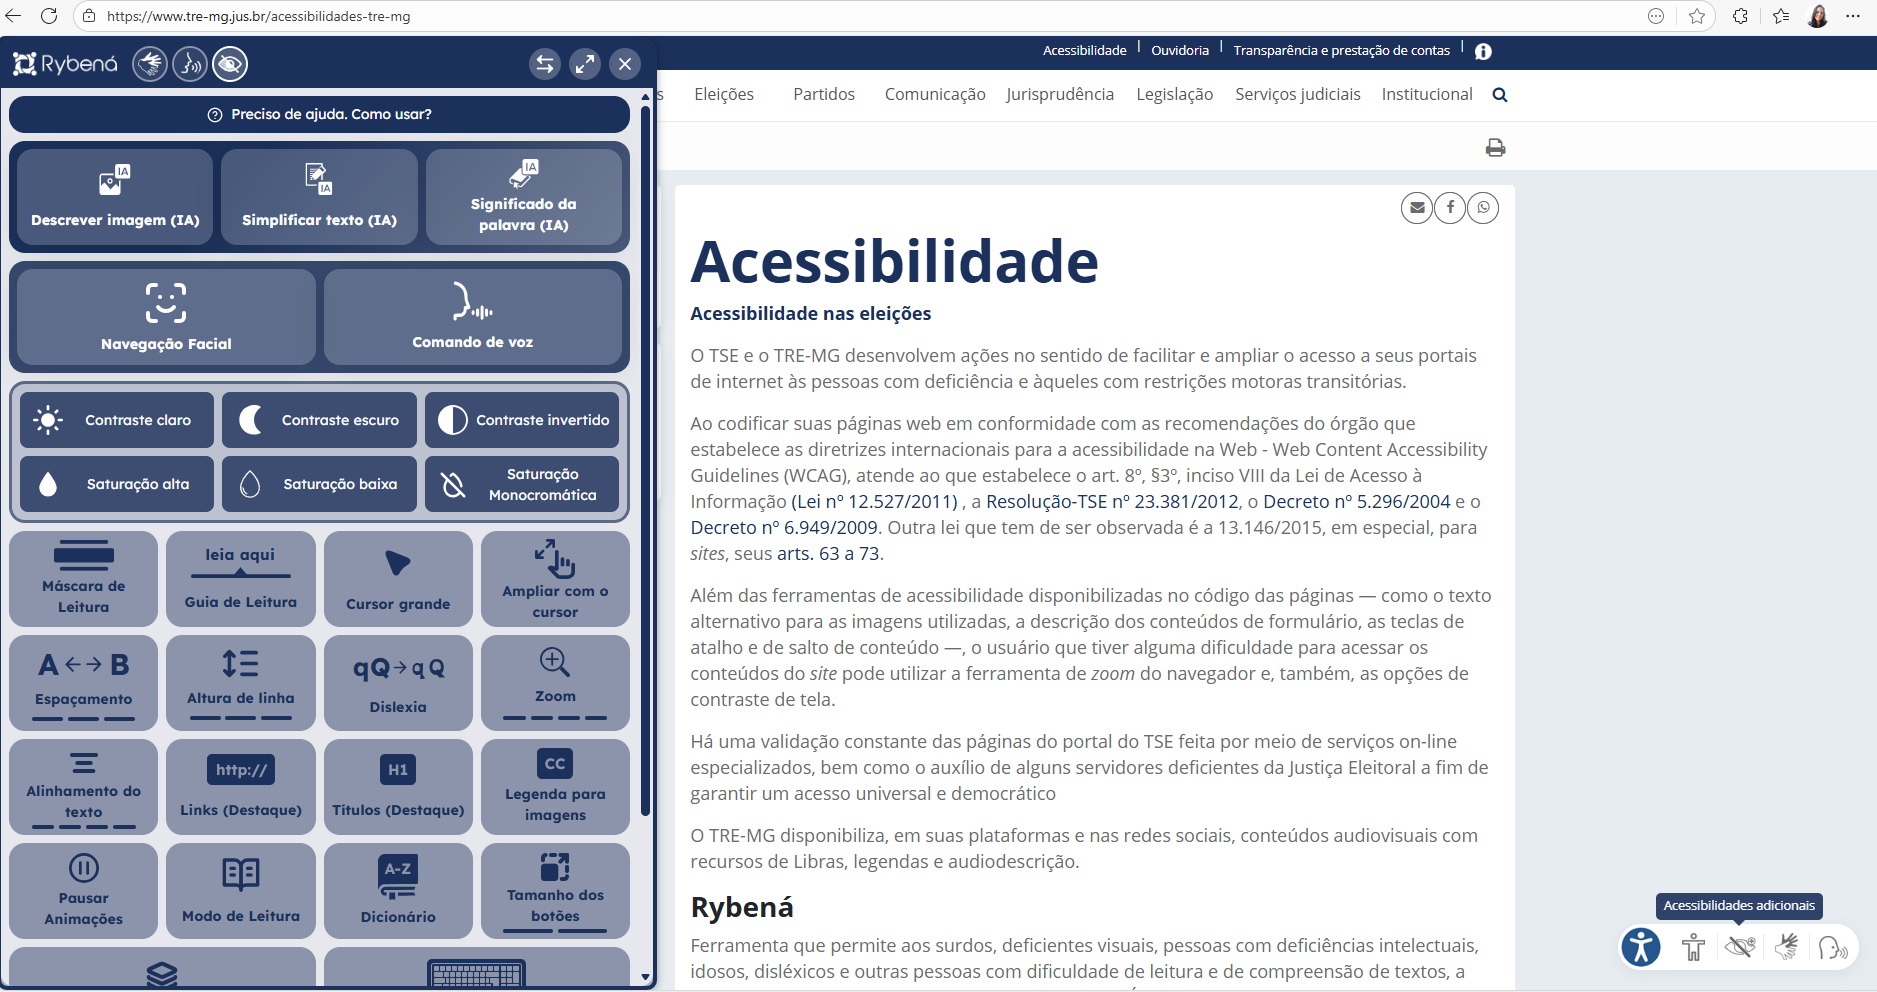Click the Descrever imagem (IA) tool

(115, 197)
